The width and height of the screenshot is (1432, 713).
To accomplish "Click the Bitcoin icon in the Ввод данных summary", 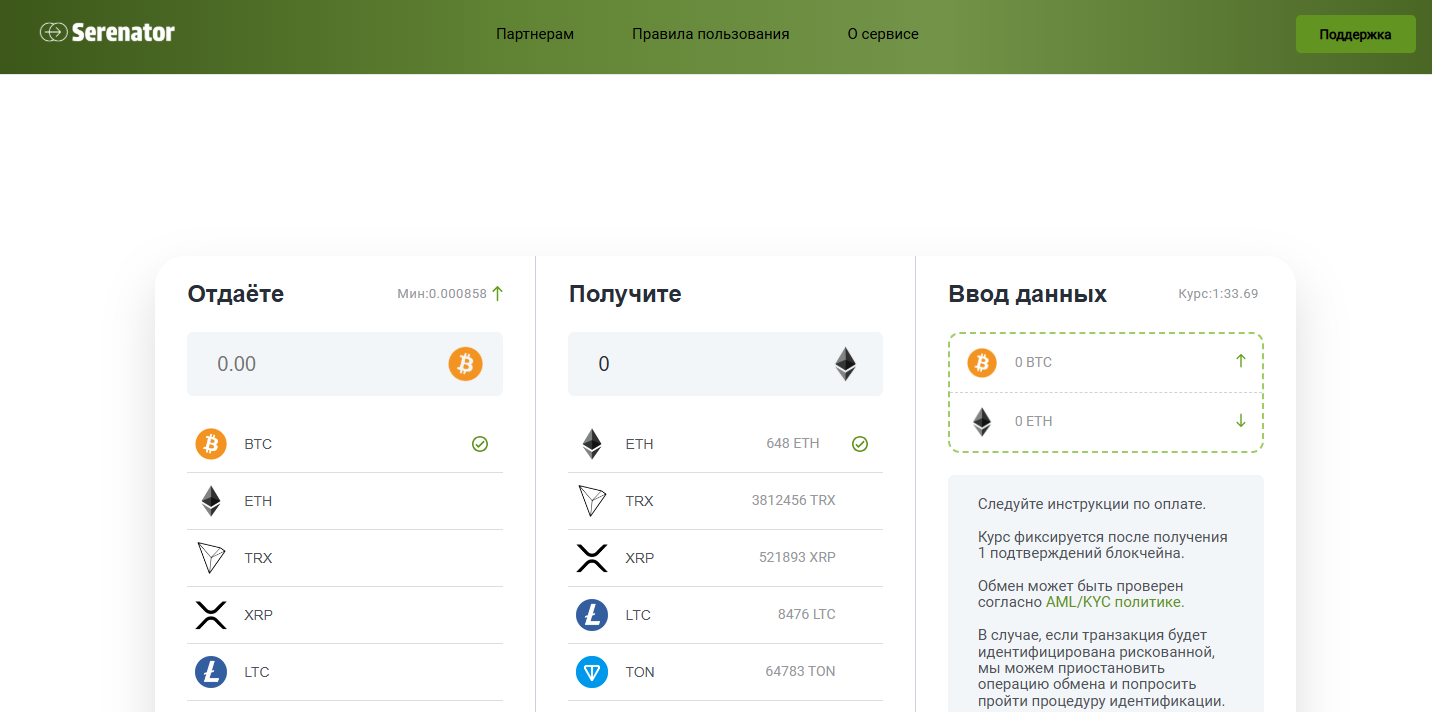I will 982,362.
